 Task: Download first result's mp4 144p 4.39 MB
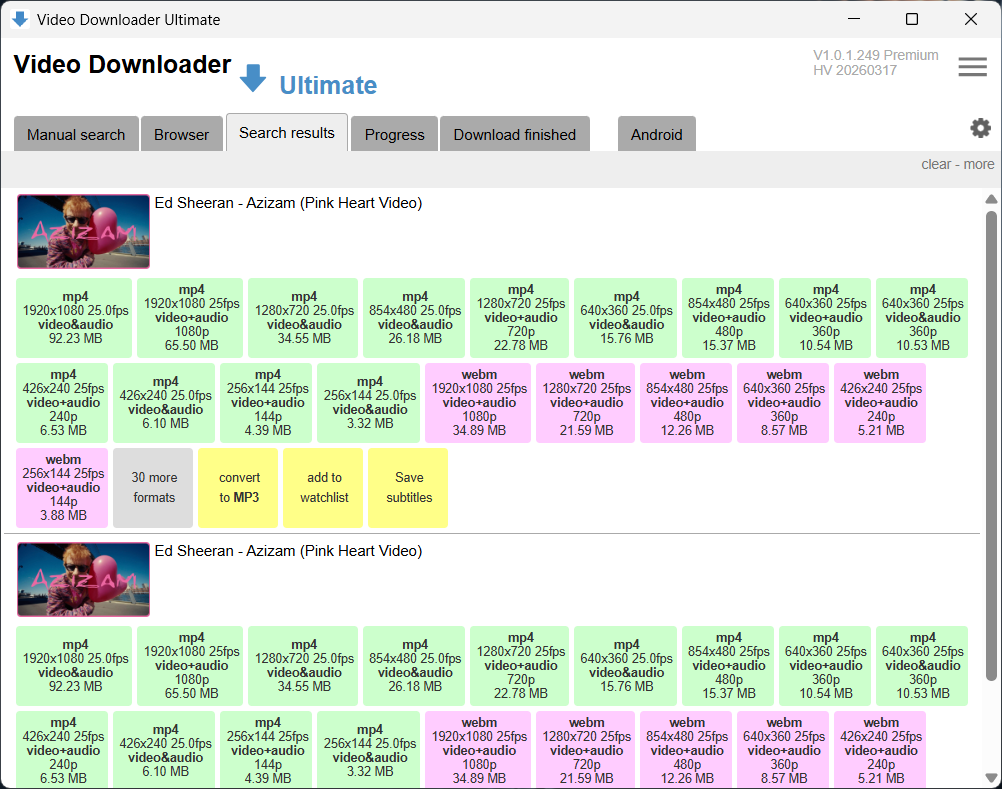[266, 402]
